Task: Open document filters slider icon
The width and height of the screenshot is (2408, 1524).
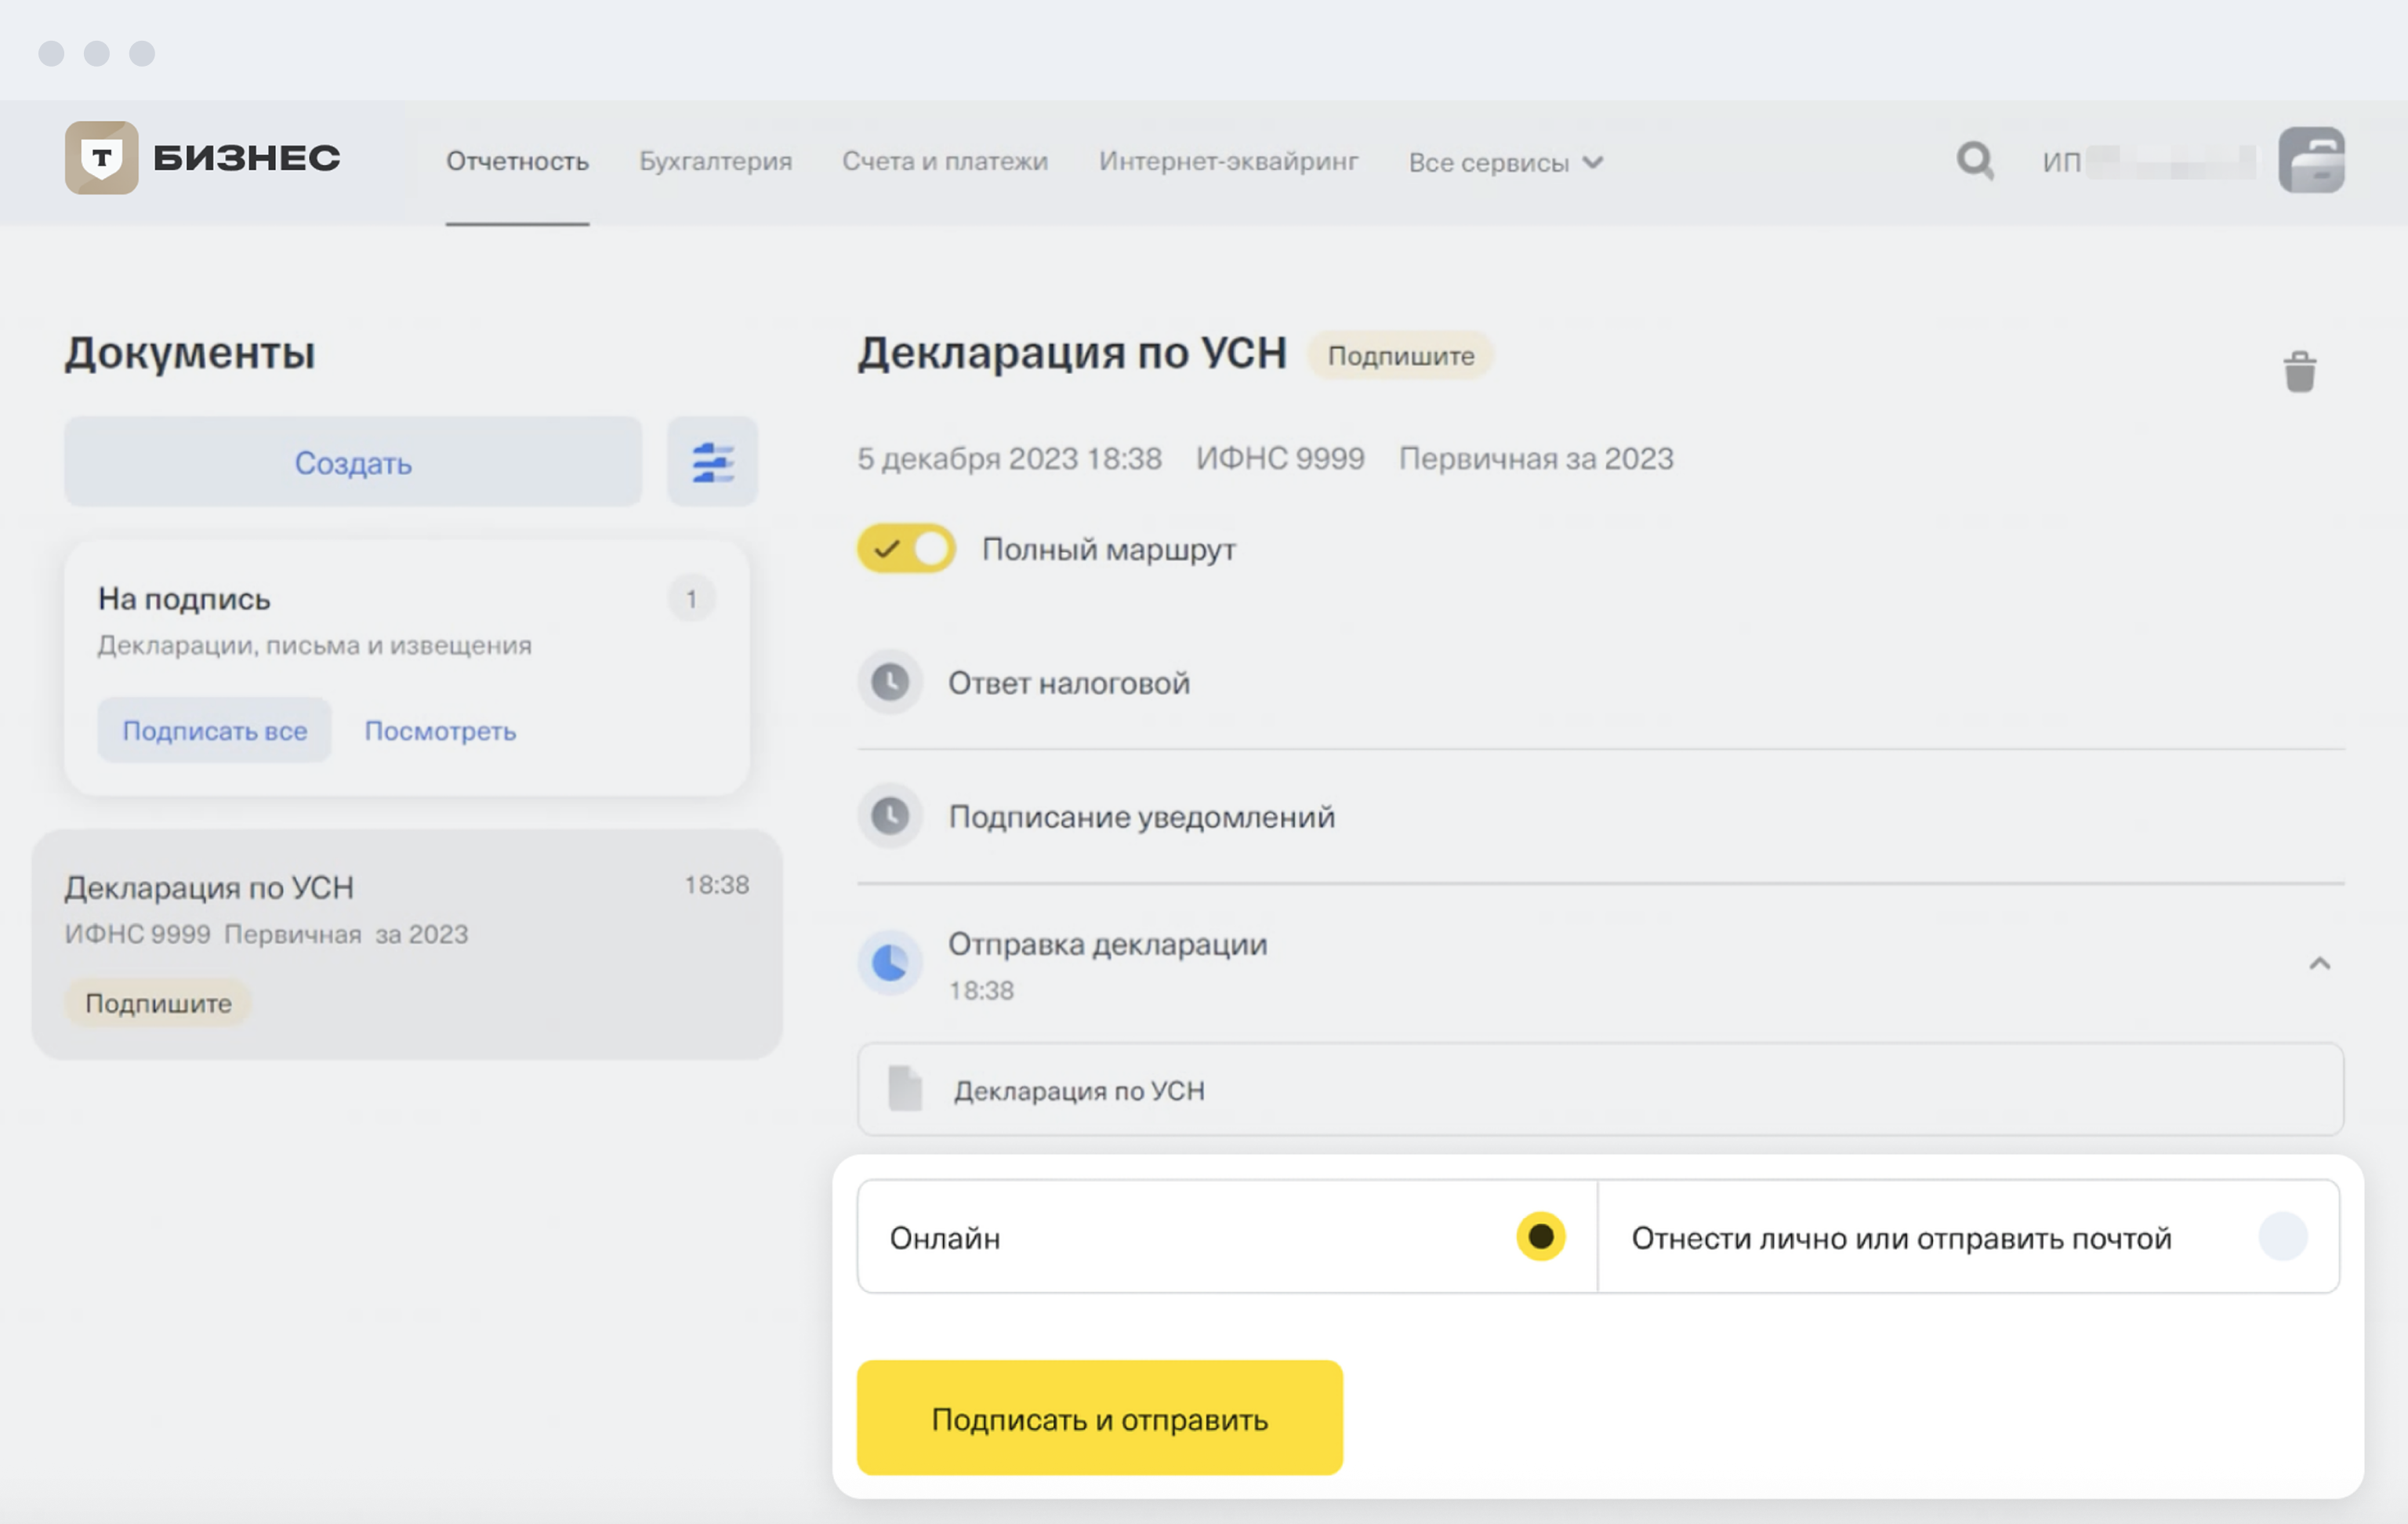Action: click(x=712, y=462)
